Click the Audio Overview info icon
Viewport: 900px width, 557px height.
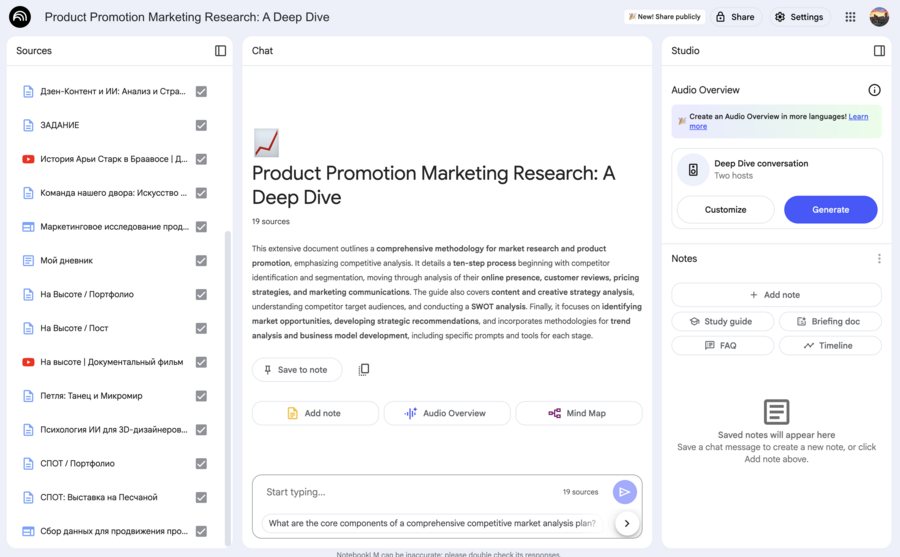(874, 90)
